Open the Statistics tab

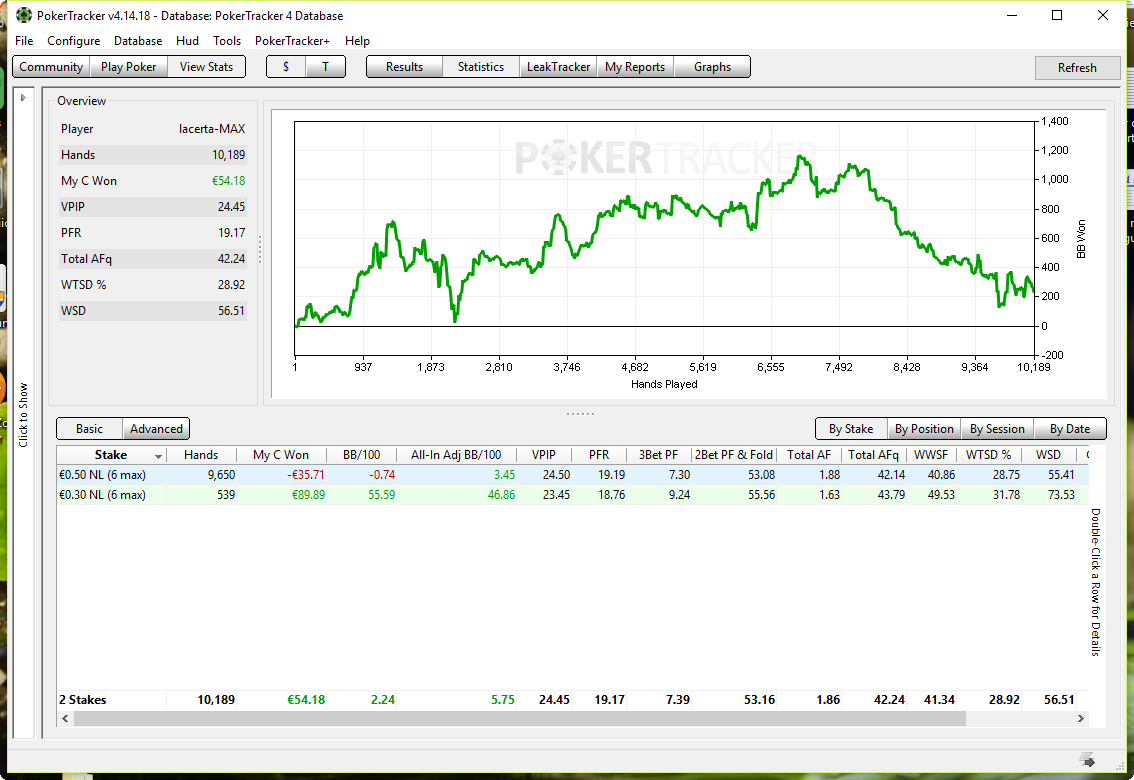click(481, 67)
